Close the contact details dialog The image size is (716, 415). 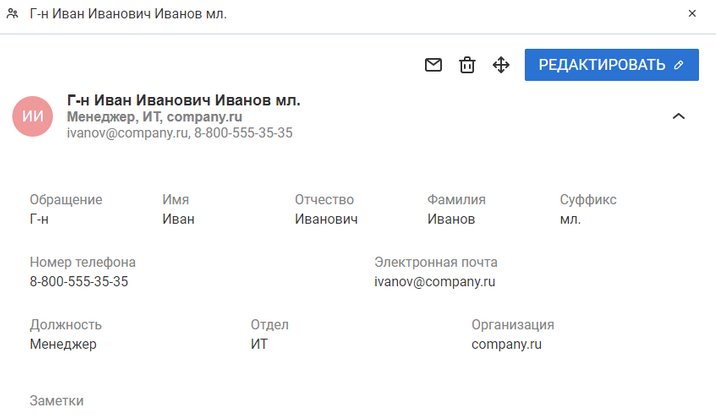coord(692,14)
